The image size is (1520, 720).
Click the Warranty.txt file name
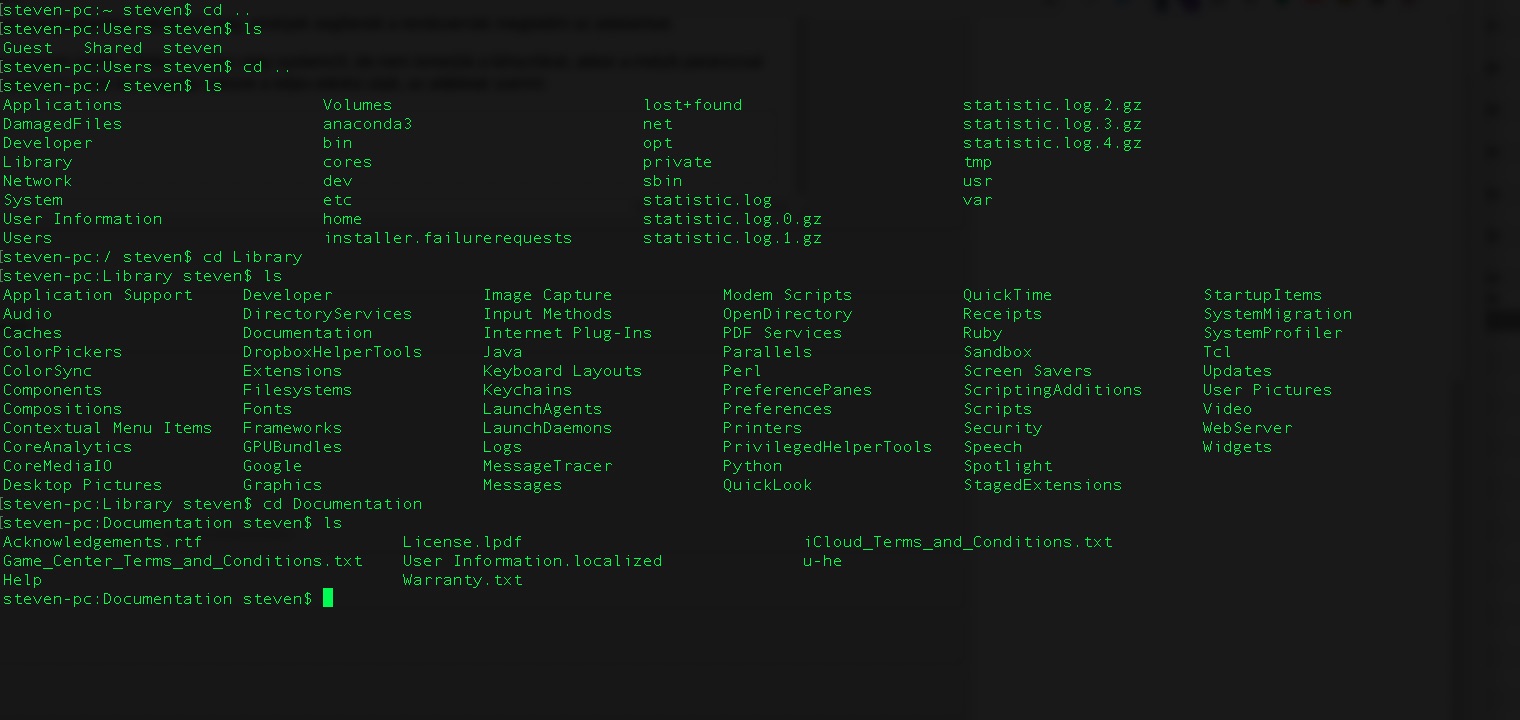(x=462, y=580)
